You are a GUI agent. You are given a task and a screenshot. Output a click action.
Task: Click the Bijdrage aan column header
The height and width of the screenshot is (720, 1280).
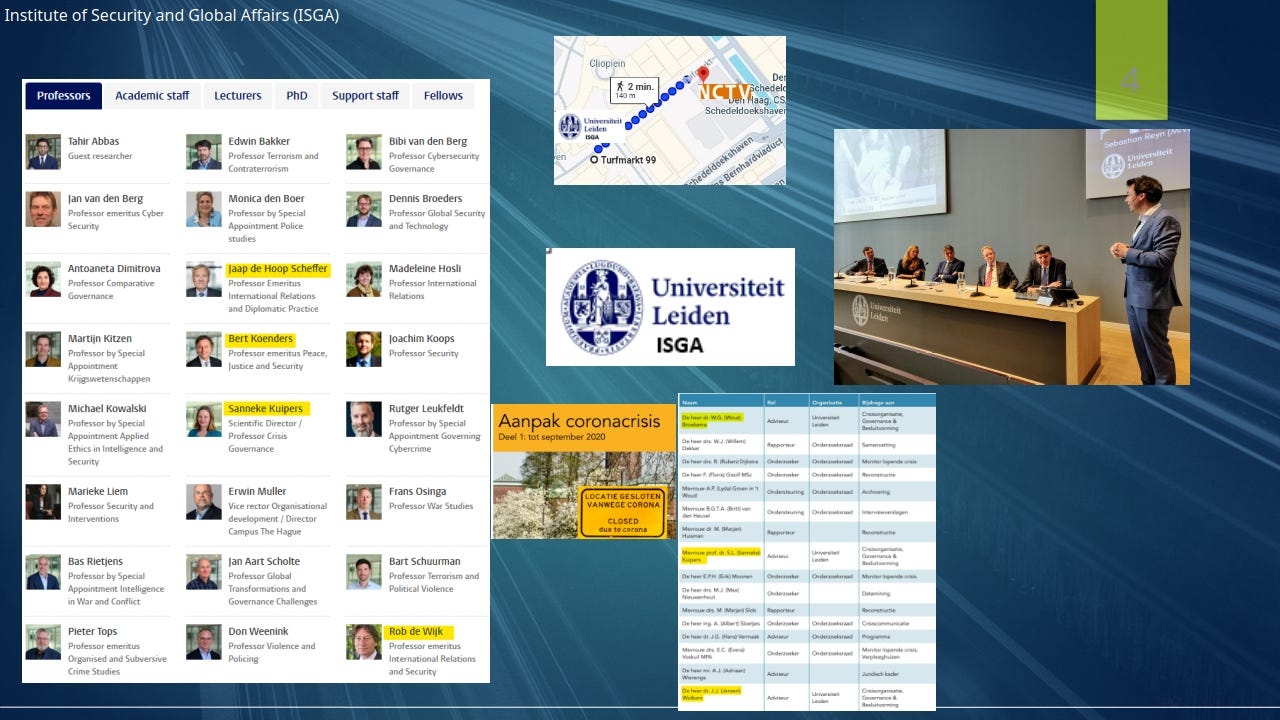coord(878,401)
